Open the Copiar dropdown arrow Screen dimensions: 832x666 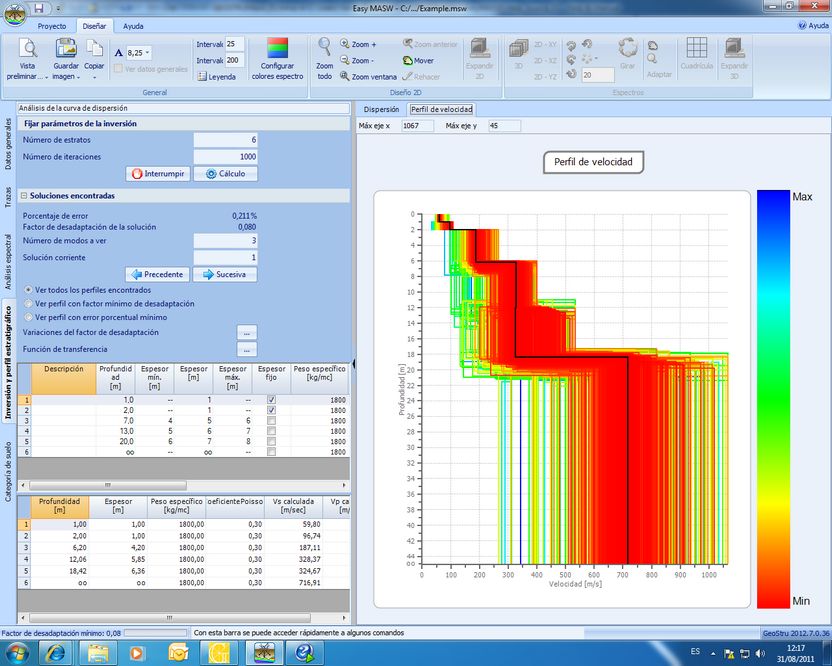(x=94, y=77)
